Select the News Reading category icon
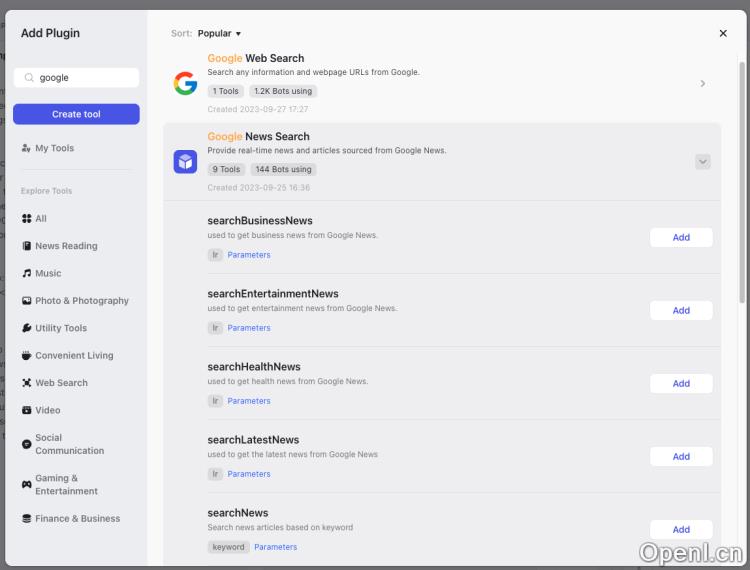This screenshot has width=750, height=570. click(27, 246)
